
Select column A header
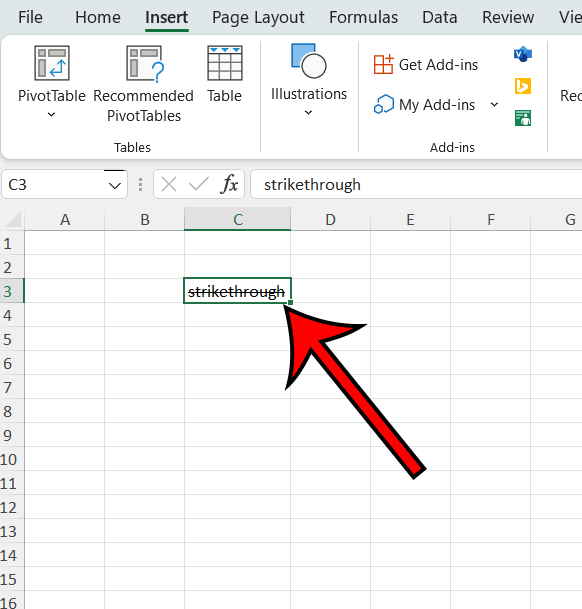65,220
